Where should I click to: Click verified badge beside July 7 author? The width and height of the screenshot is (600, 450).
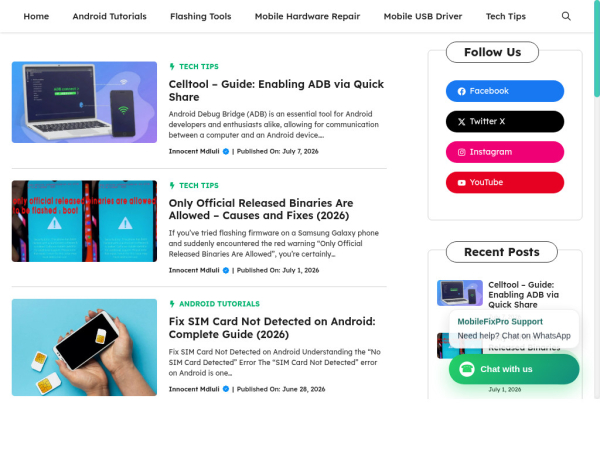[x=226, y=152]
